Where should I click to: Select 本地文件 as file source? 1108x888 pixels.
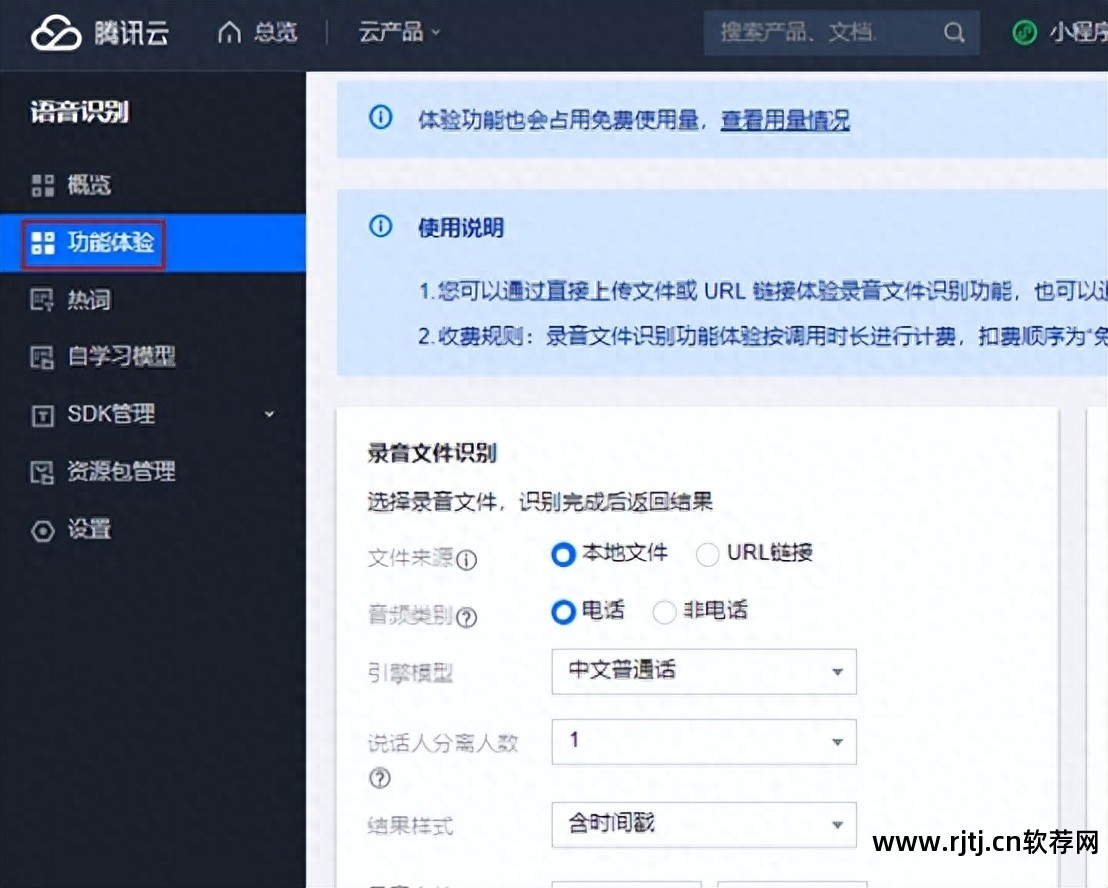click(563, 553)
